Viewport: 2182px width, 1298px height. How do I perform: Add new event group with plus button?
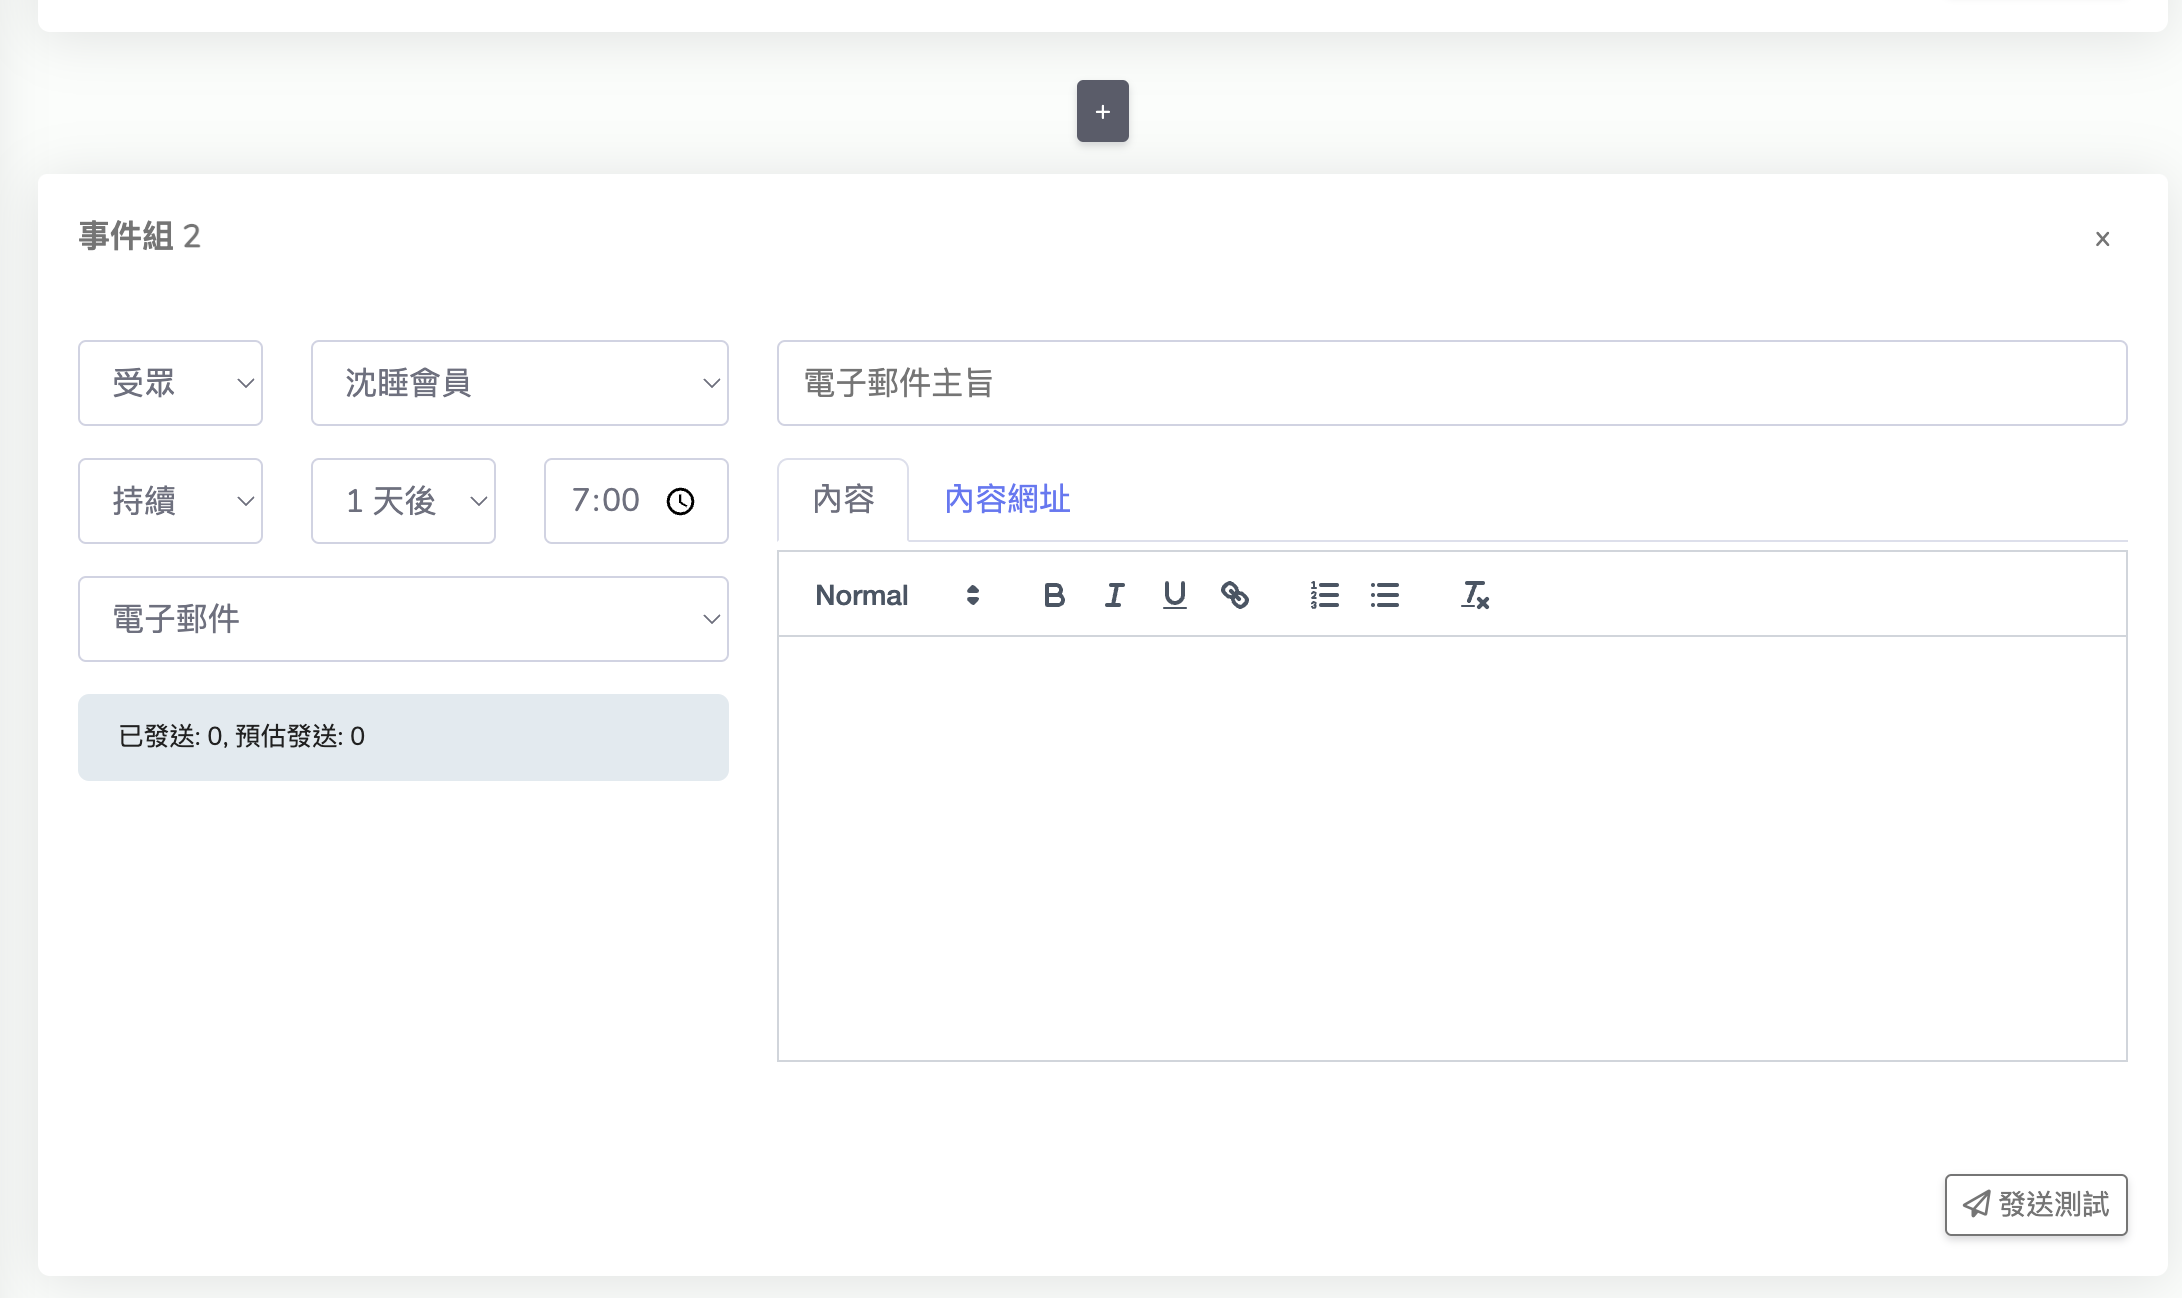point(1102,111)
